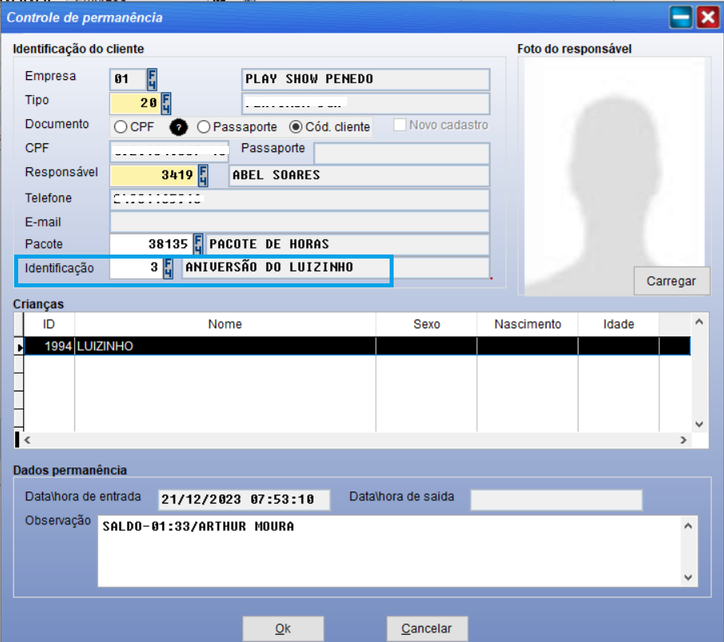
Task: Click the F4 lookup icon beside Tipo
Action: [x=166, y=104]
